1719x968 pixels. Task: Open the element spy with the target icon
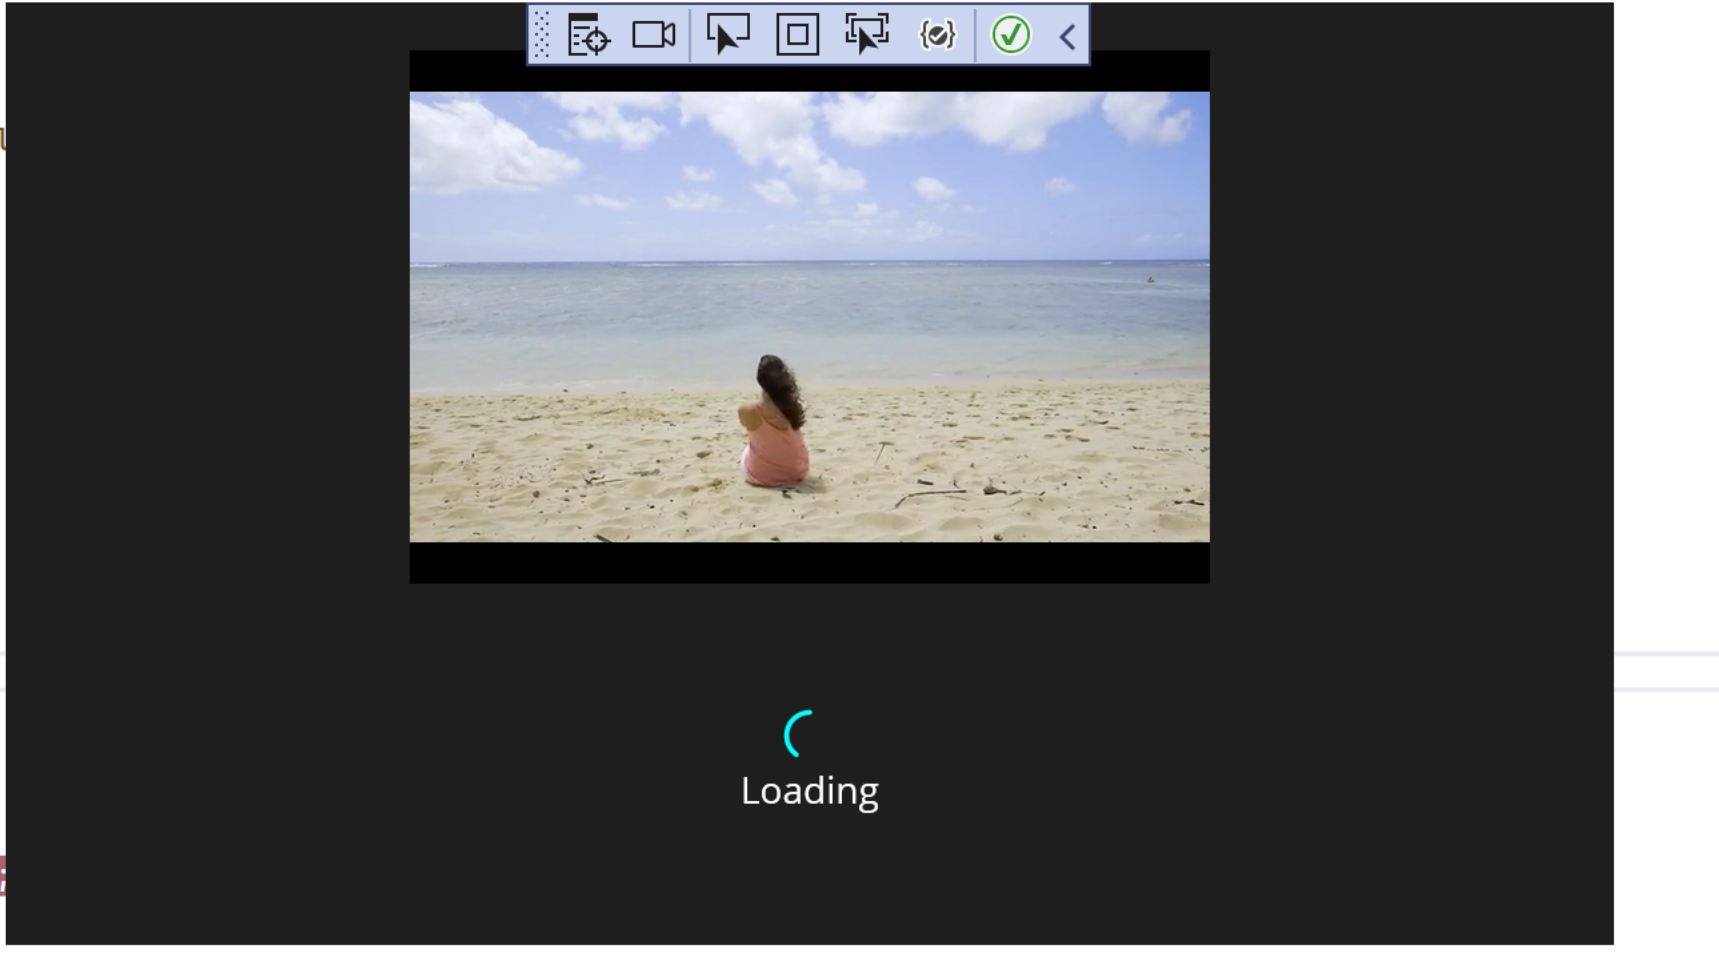click(x=588, y=35)
